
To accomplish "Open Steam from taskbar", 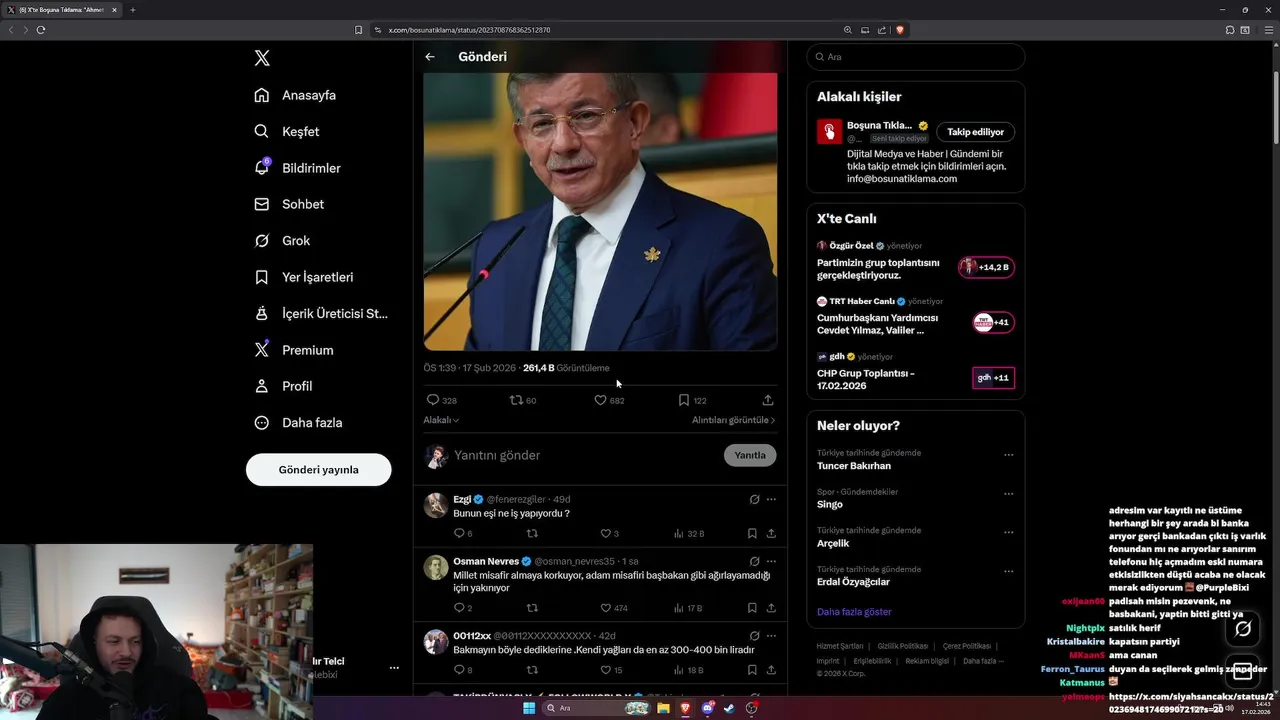I will coord(729,708).
